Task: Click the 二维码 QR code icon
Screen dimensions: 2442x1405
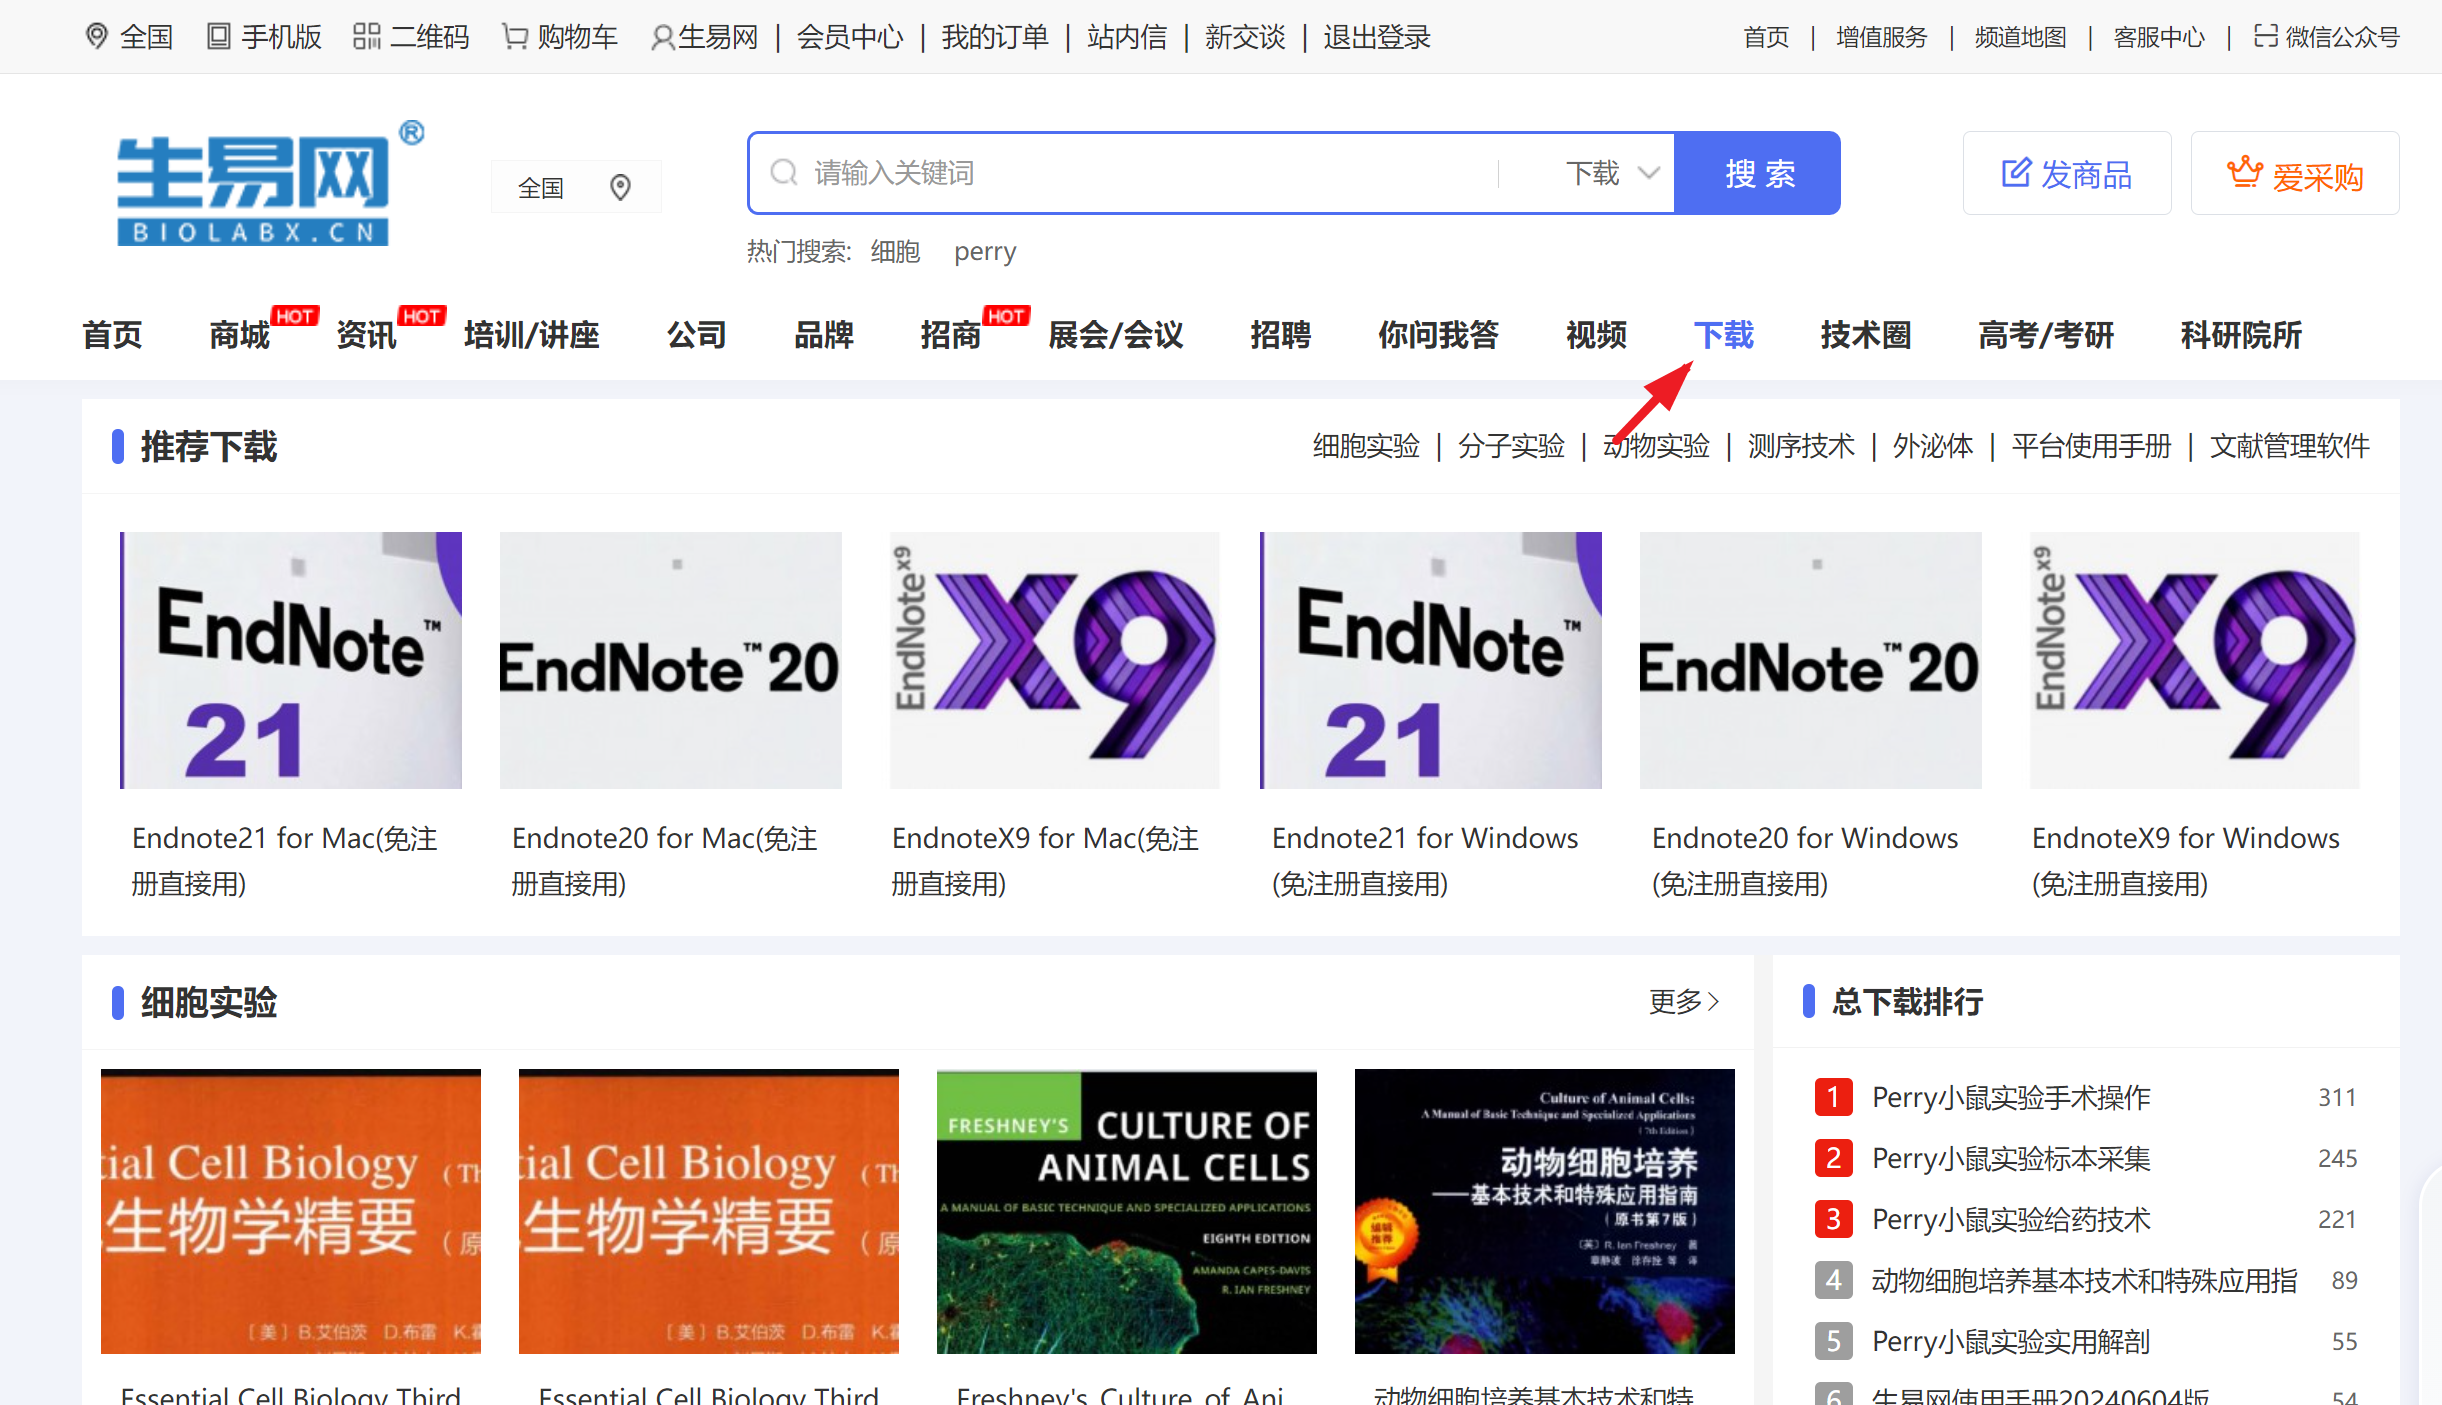Action: [366, 37]
